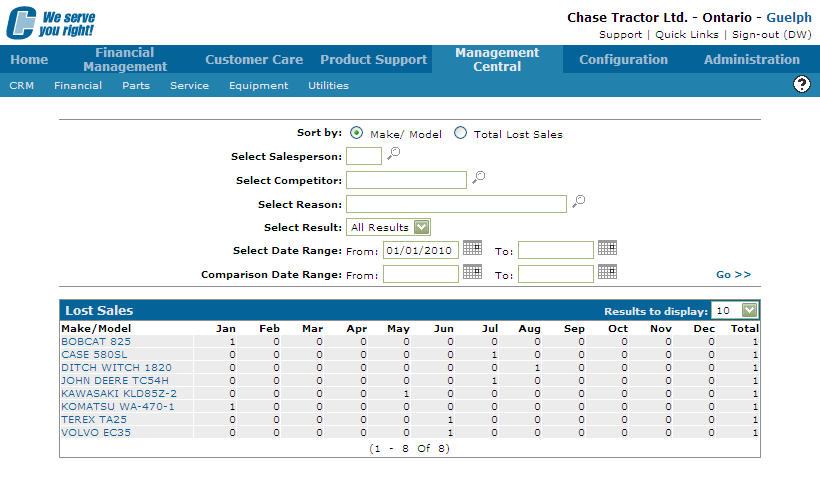Click the Jul column header
Viewport: 820px width, 479px height.
489,328
